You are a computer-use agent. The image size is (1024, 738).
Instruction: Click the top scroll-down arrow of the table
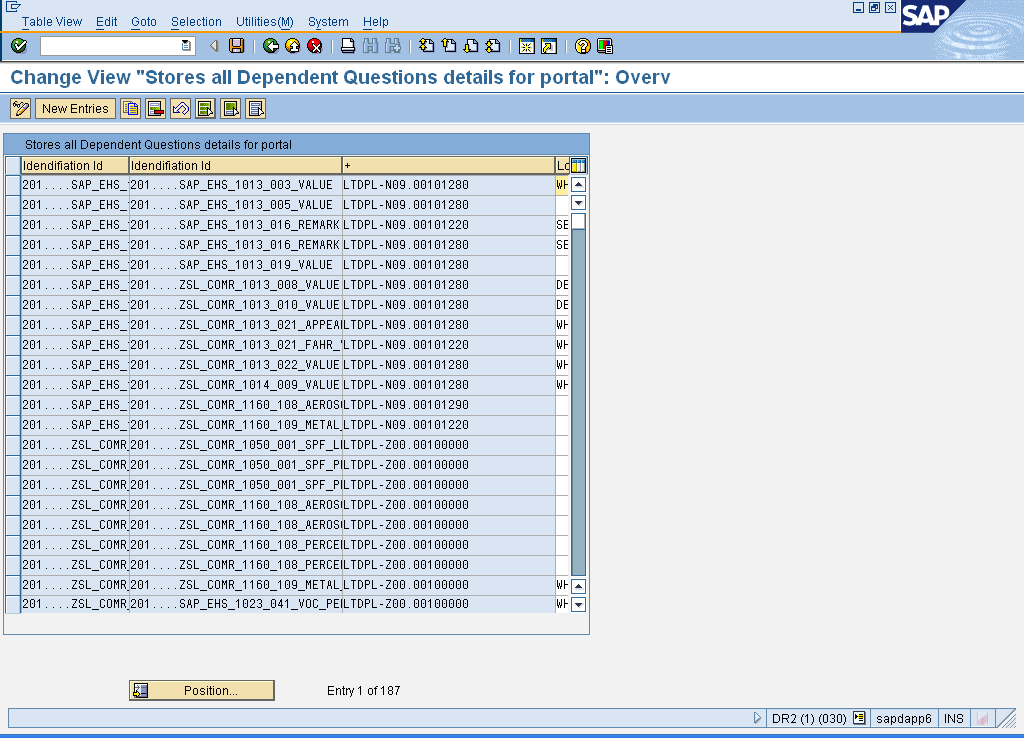pos(579,202)
